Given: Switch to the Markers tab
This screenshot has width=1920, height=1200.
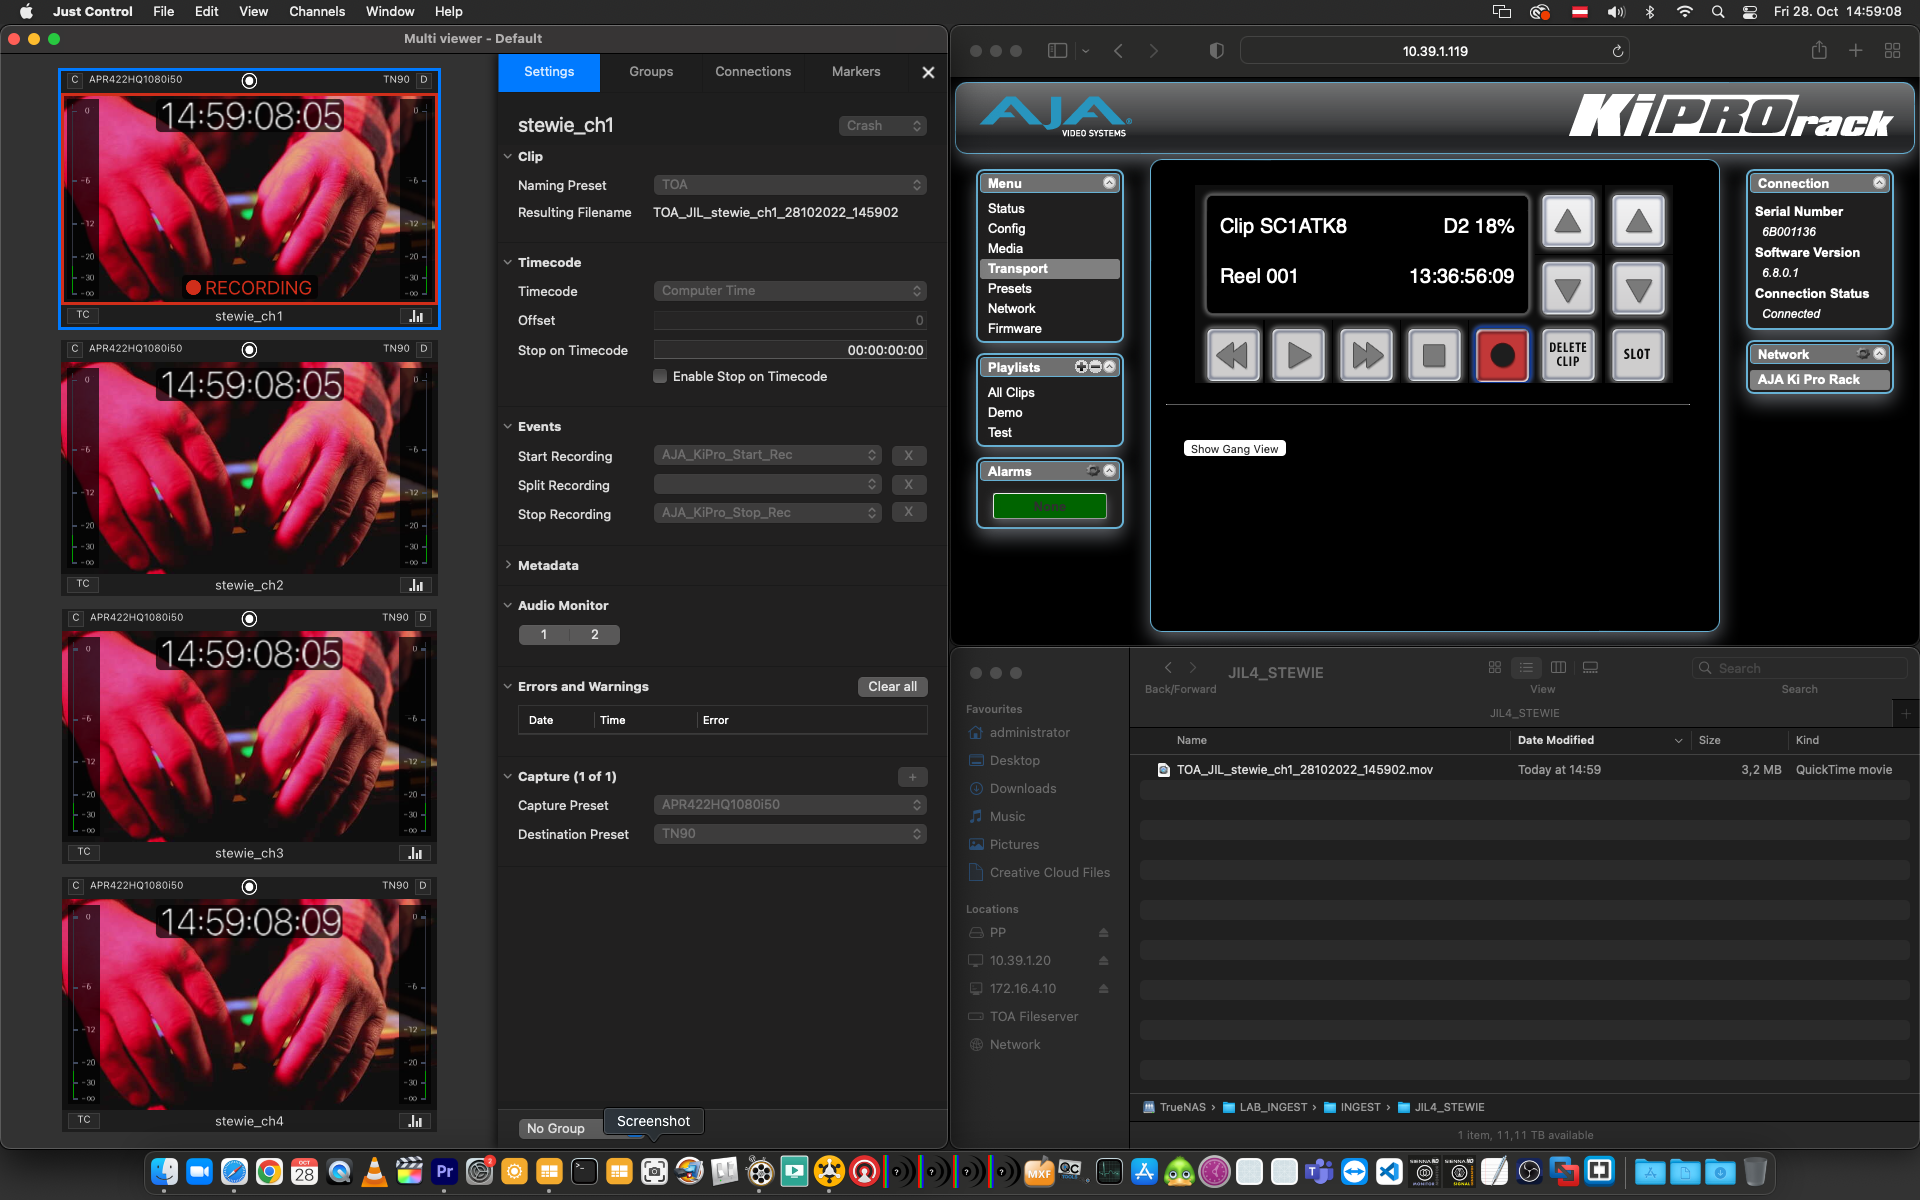Looking at the screenshot, I should pyautogui.click(x=856, y=72).
